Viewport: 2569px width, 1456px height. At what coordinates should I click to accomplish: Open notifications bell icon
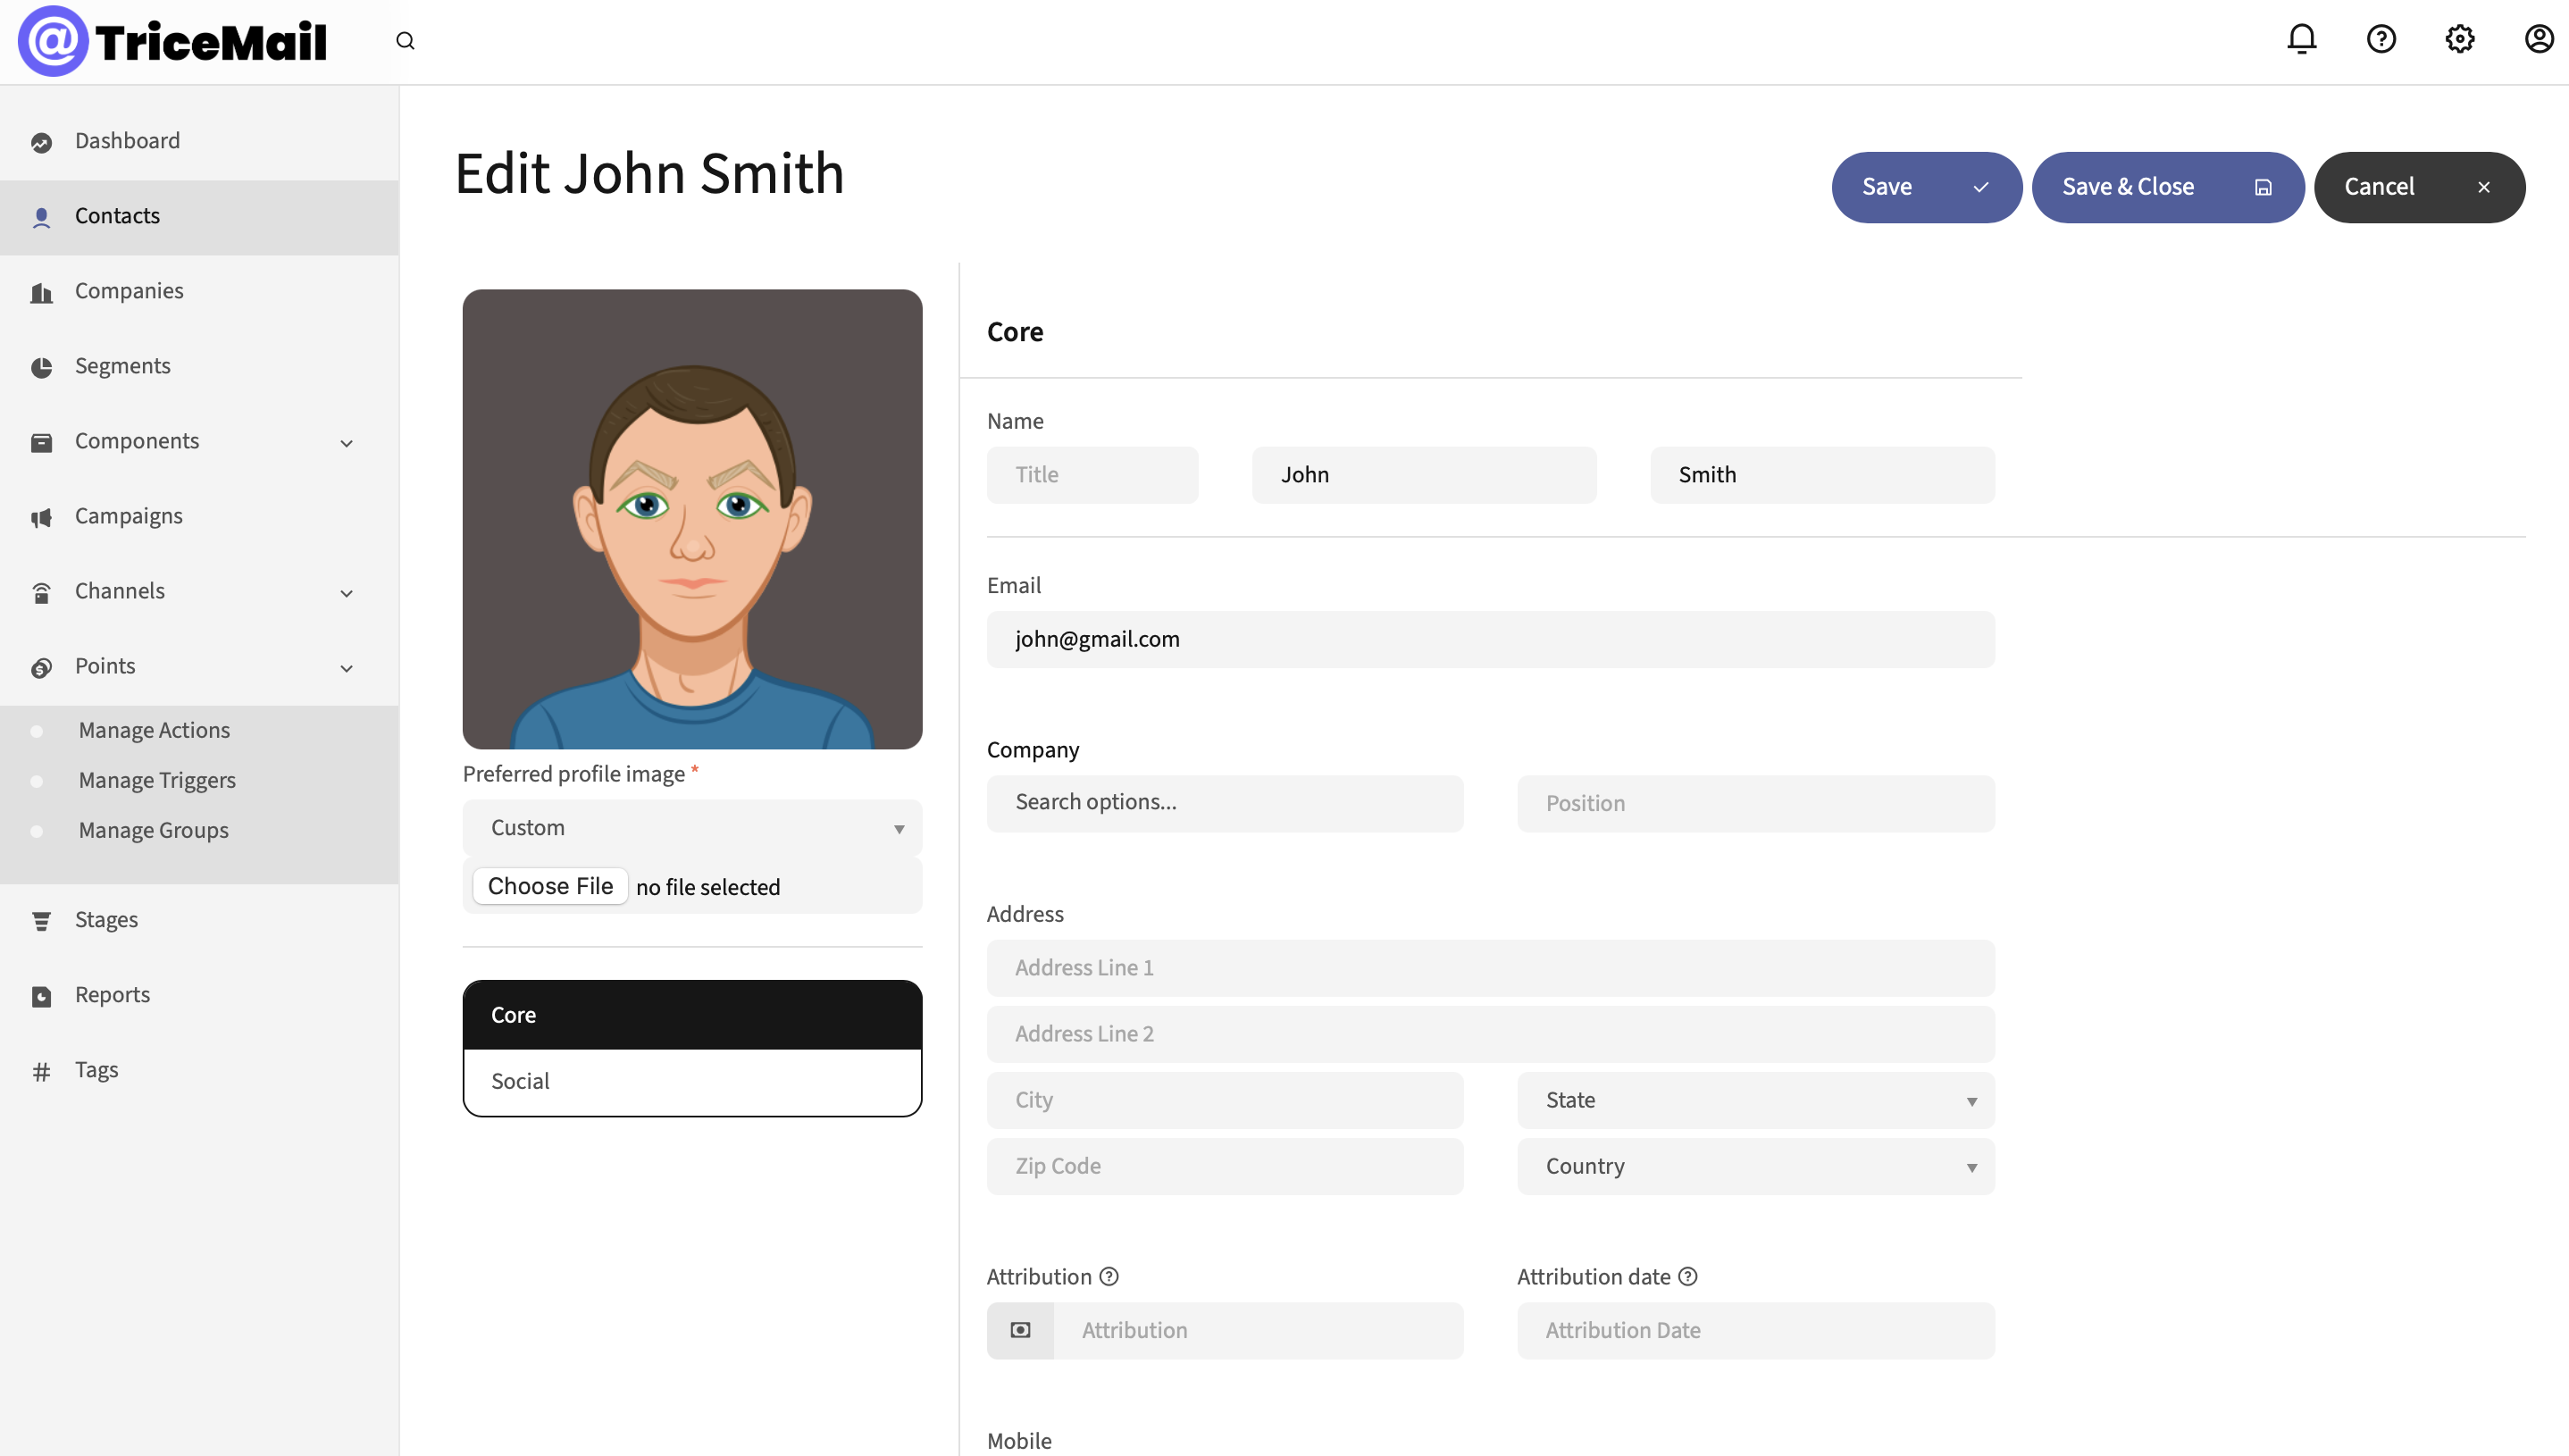2301,39
